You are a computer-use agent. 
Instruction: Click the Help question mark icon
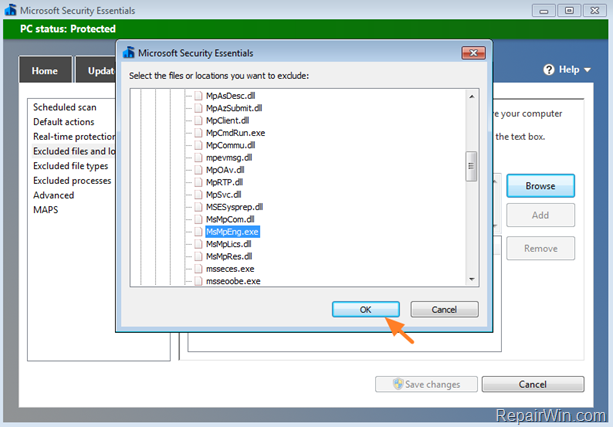[x=549, y=70]
